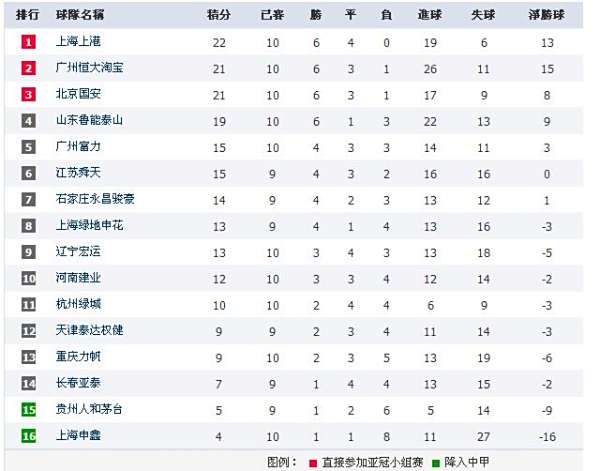Click the green legend swatch 降入中甲

point(435,463)
